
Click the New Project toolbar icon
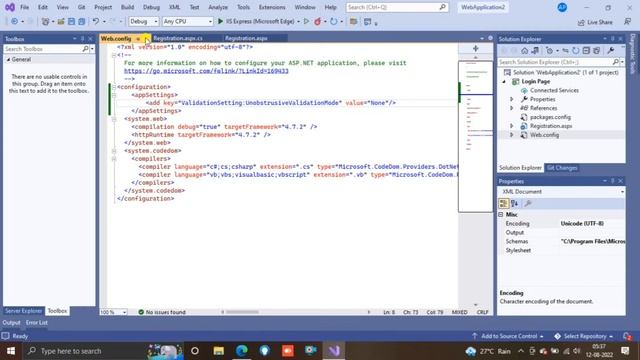(x=45, y=21)
